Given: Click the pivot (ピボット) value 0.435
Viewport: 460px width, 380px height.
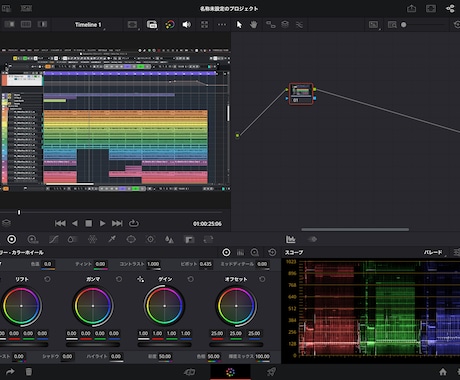Looking at the screenshot, I should 206,264.
